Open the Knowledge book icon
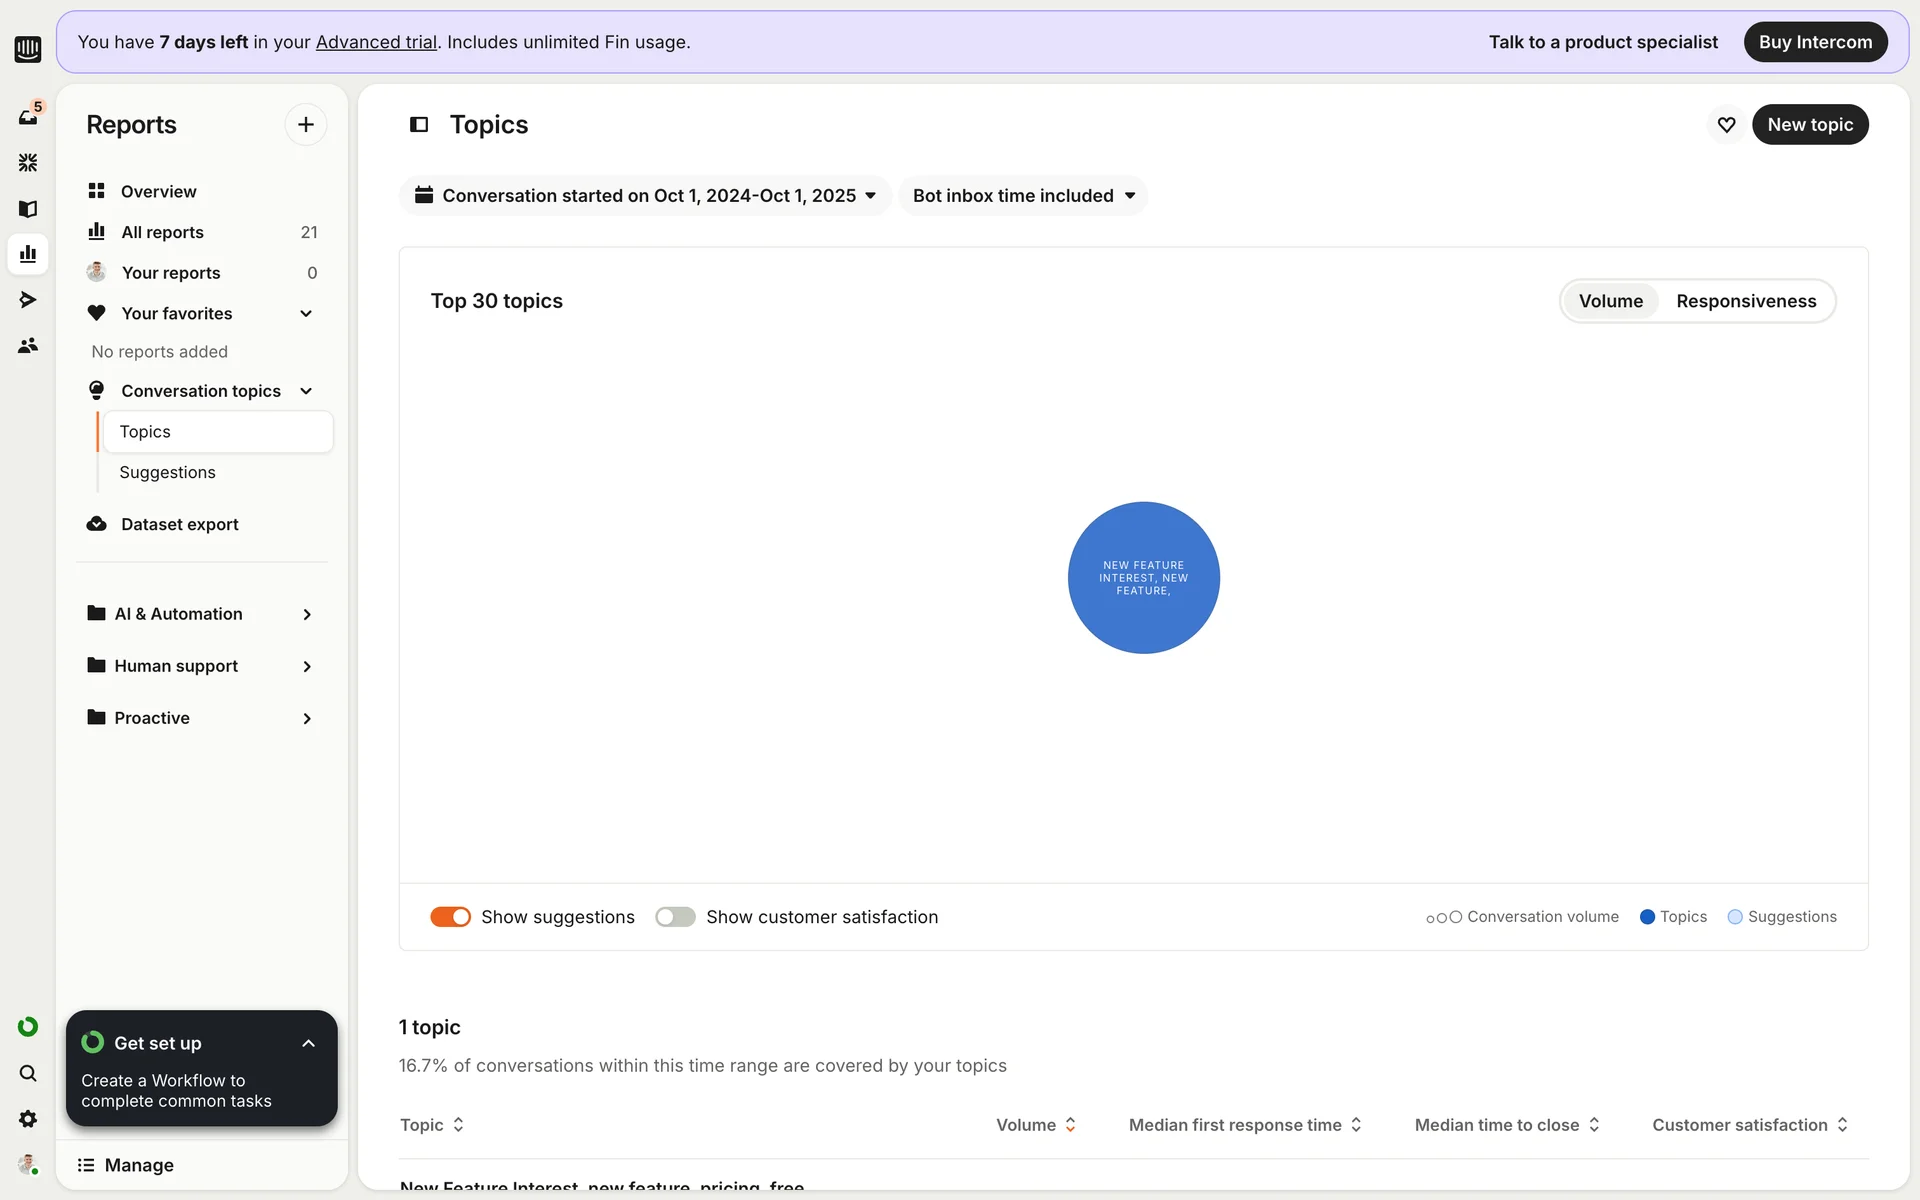The width and height of the screenshot is (1920, 1200). click(x=28, y=208)
